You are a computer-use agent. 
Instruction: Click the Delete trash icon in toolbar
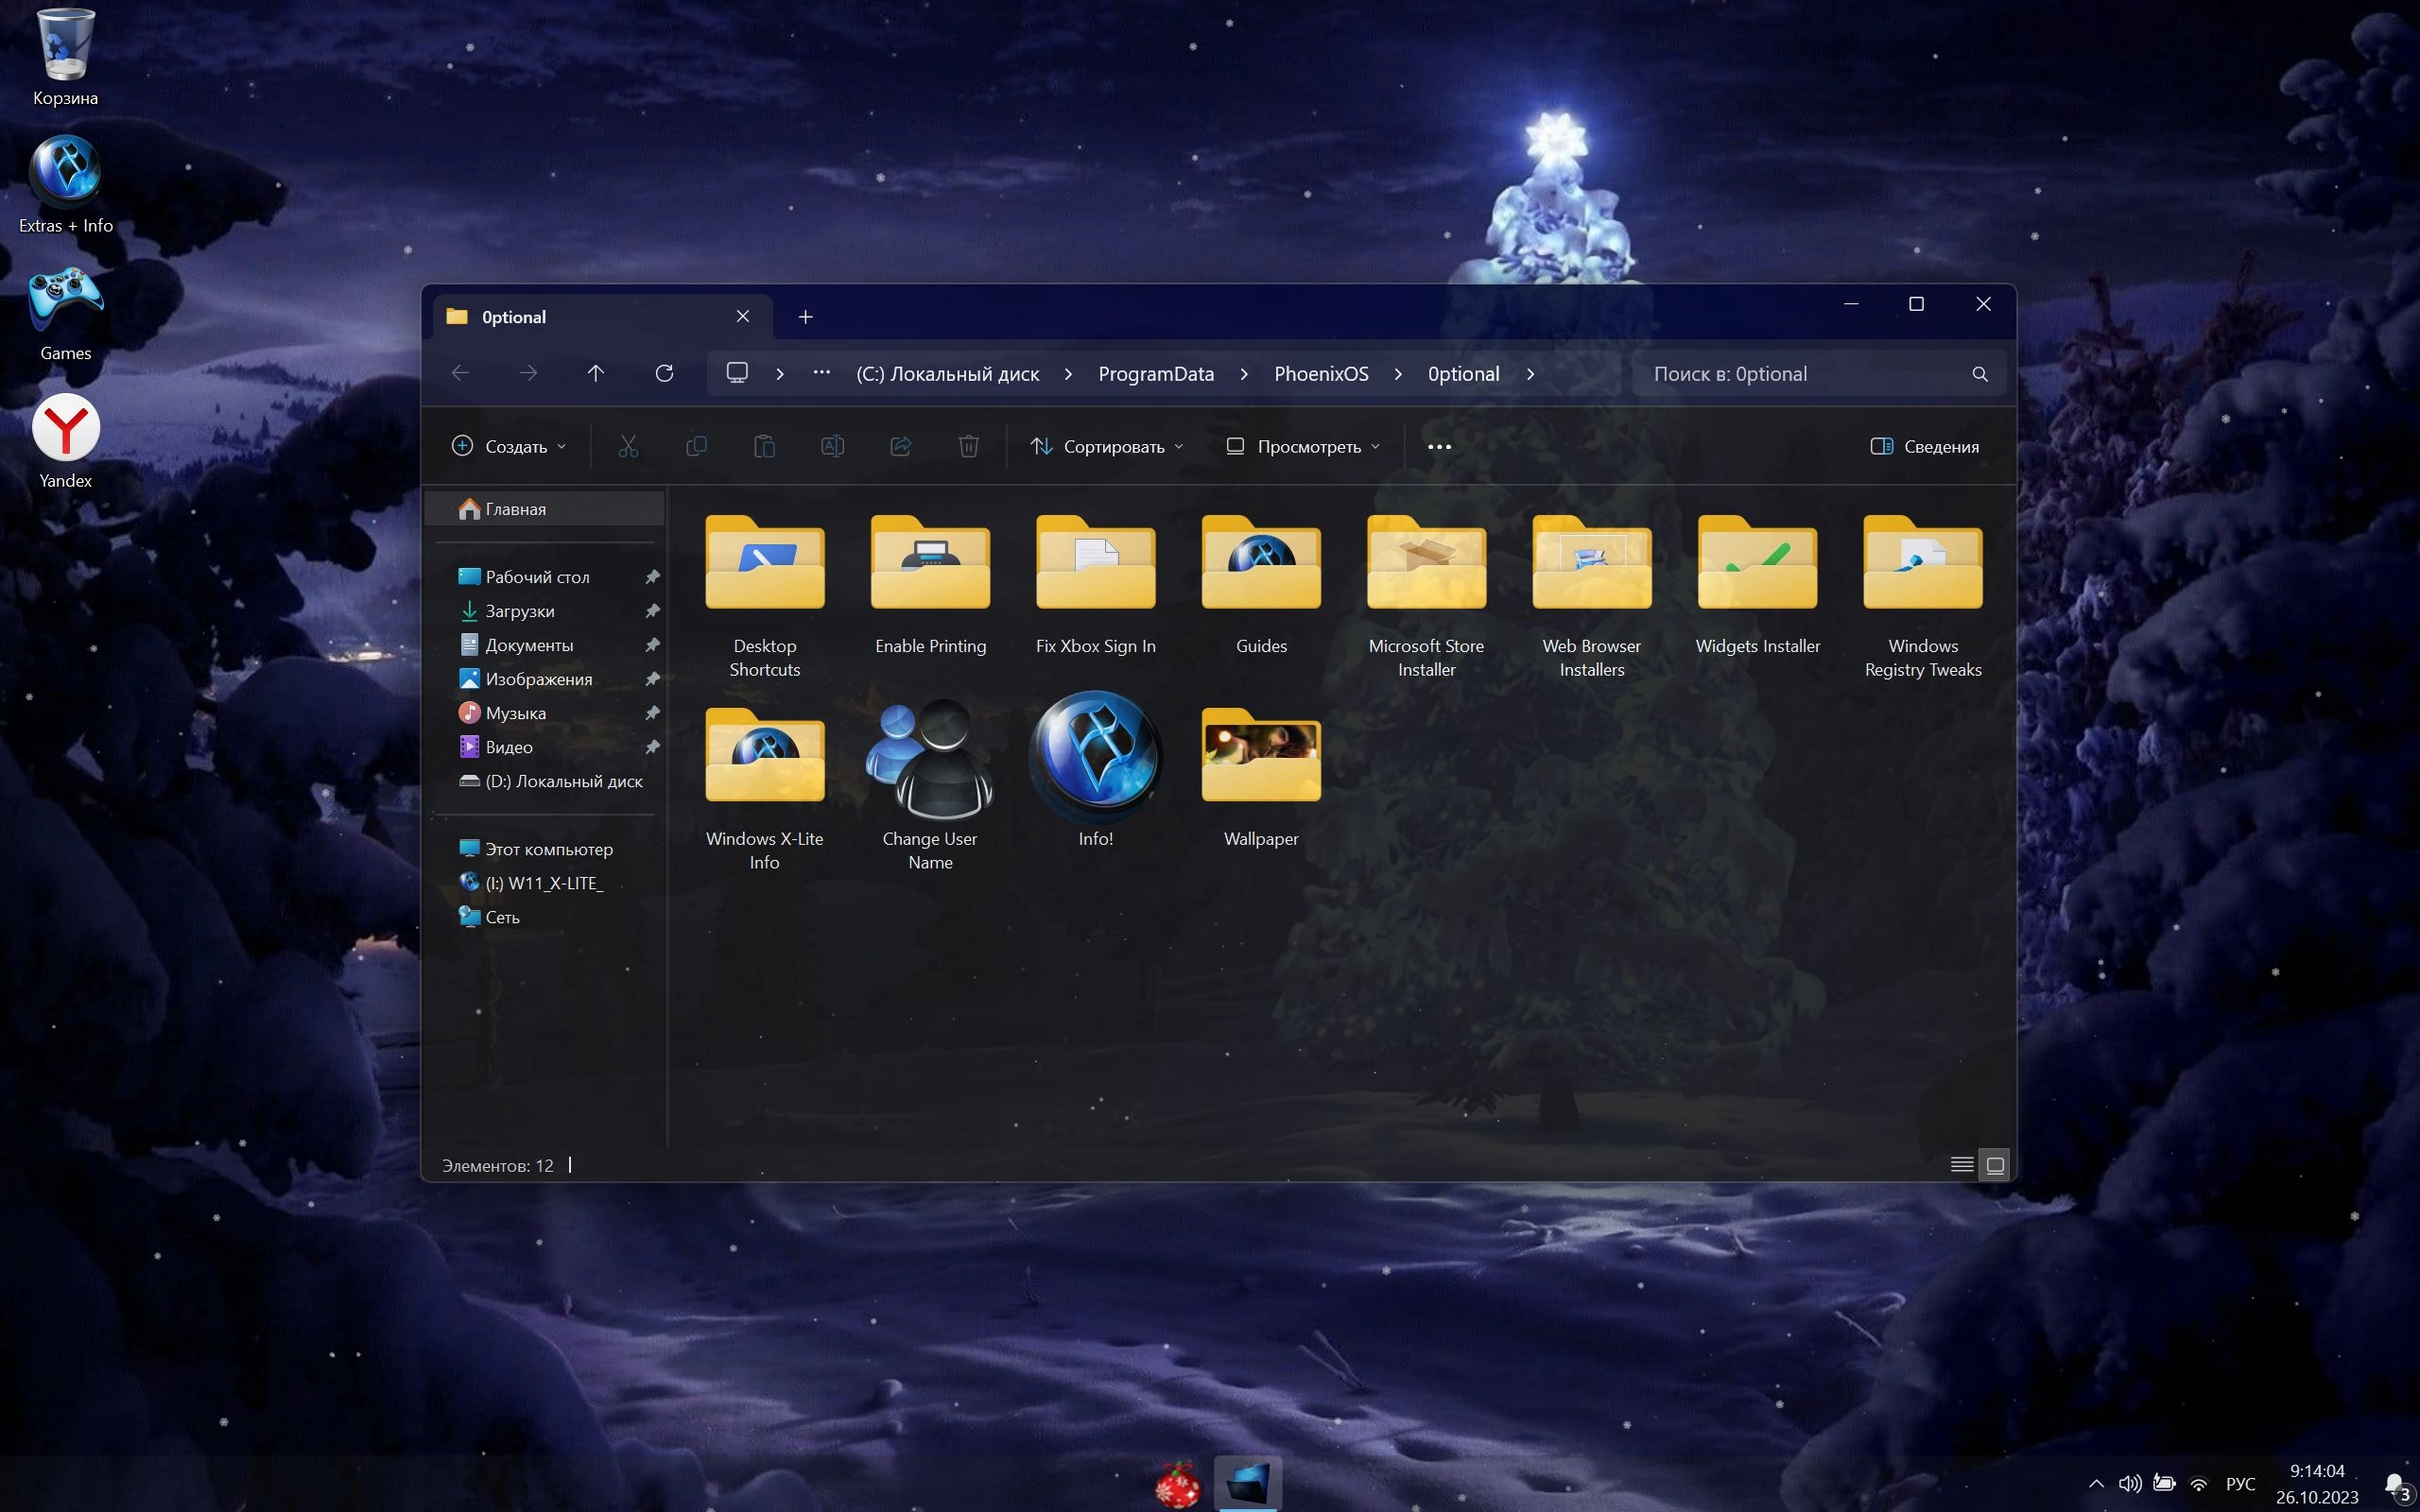point(968,446)
